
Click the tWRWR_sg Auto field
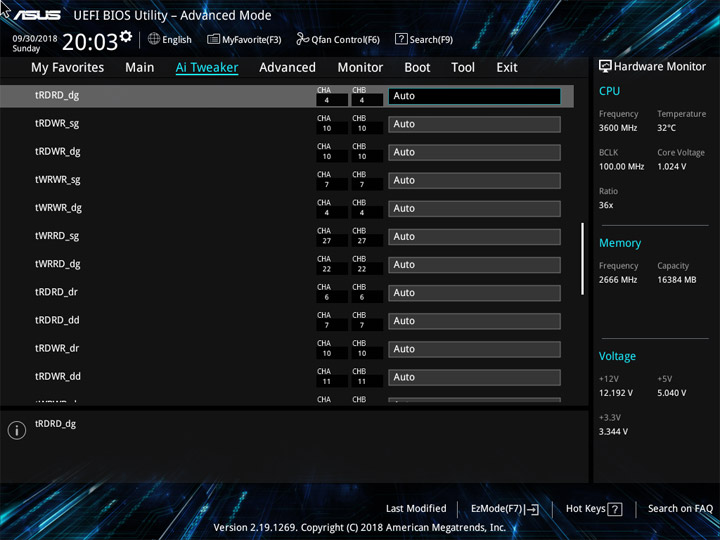[474, 180]
